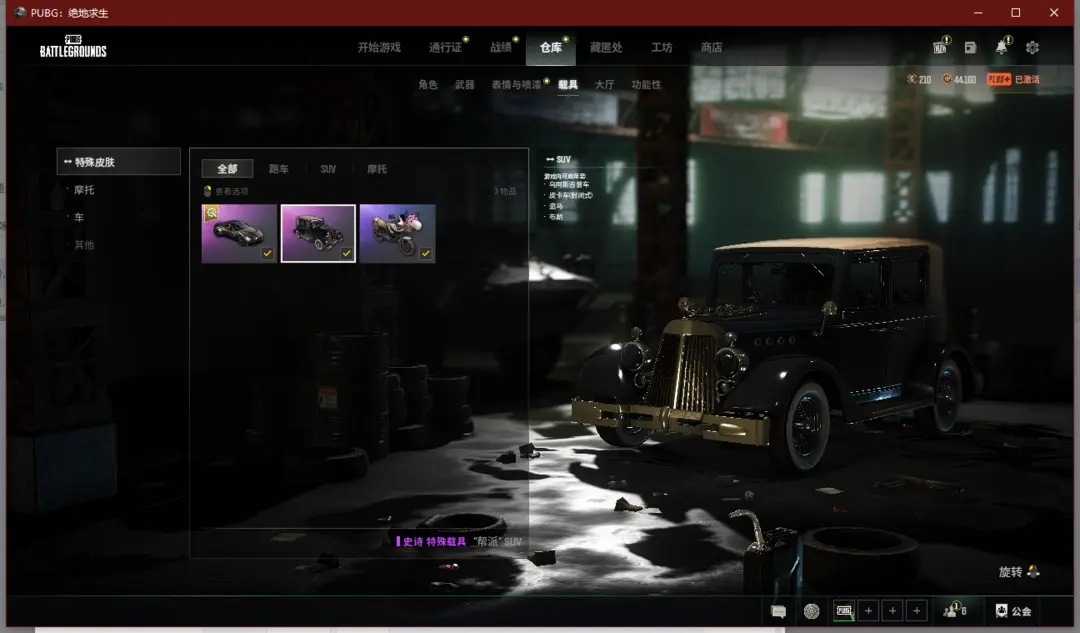
Task: Click the SUV heading in info panel
Action: 559,159
